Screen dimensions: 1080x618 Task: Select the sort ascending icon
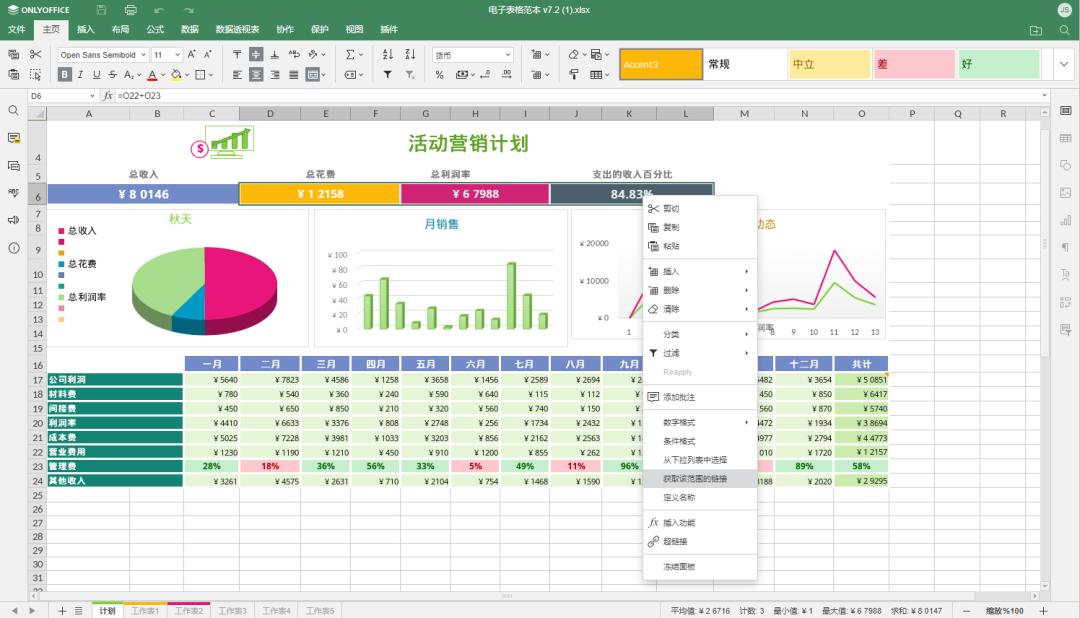point(388,54)
